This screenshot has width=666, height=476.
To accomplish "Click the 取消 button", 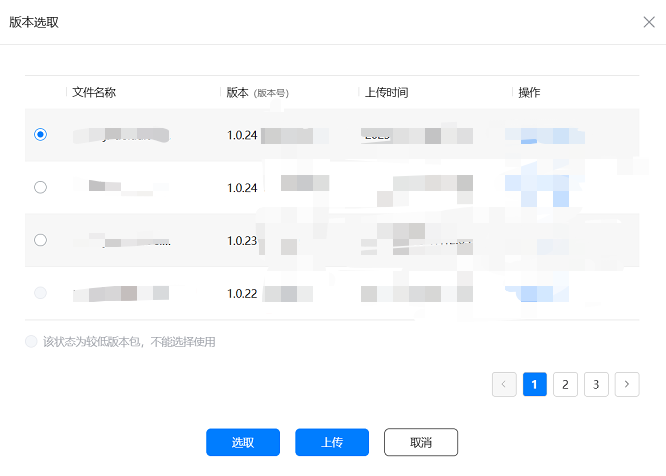I will pyautogui.click(x=421, y=442).
